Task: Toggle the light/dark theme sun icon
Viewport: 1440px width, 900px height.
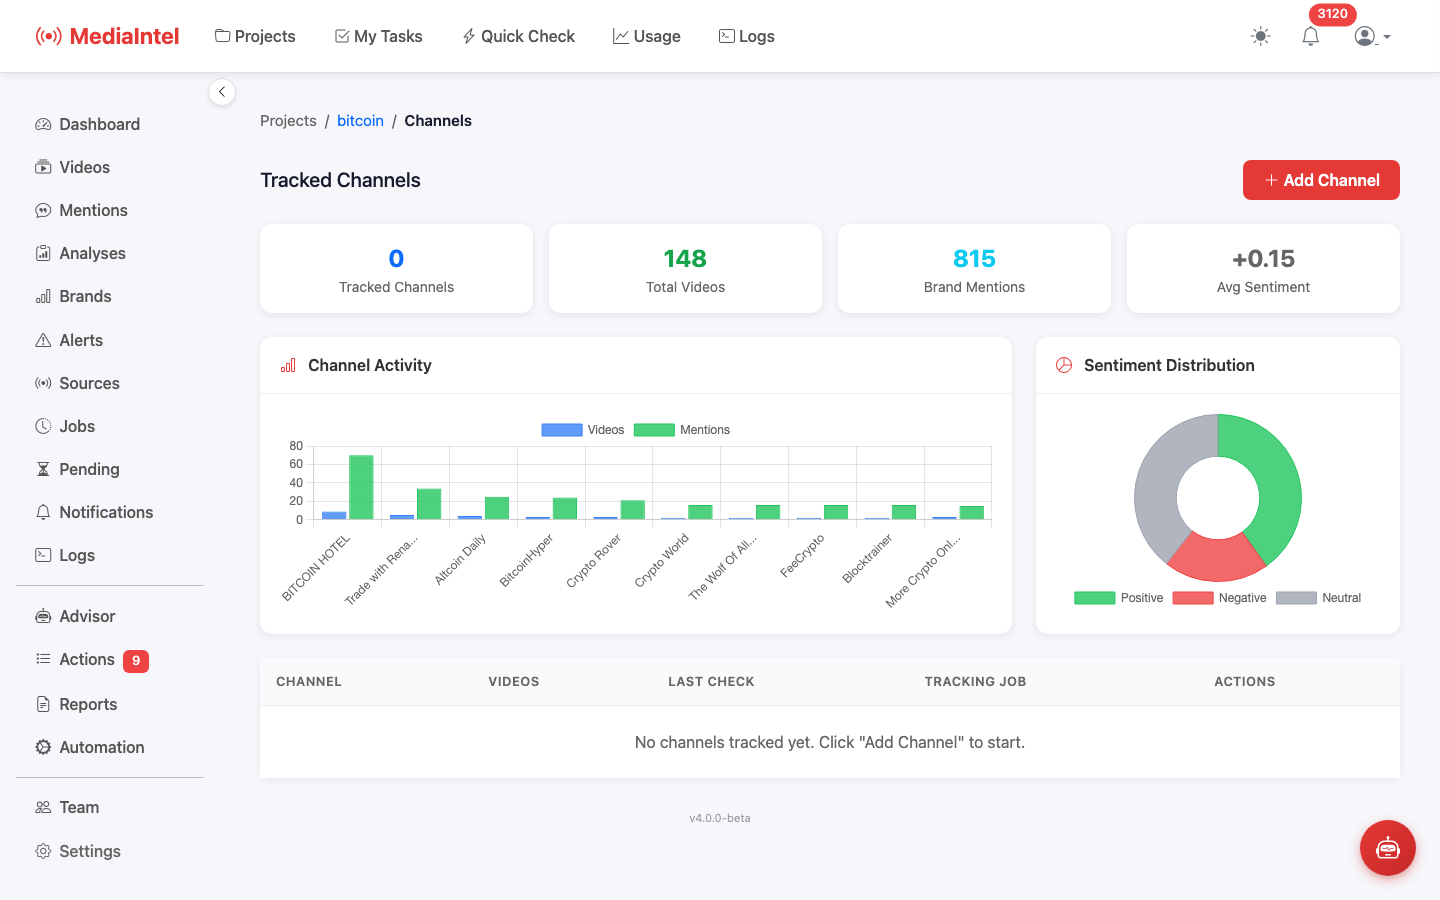Action: (1260, 36)
